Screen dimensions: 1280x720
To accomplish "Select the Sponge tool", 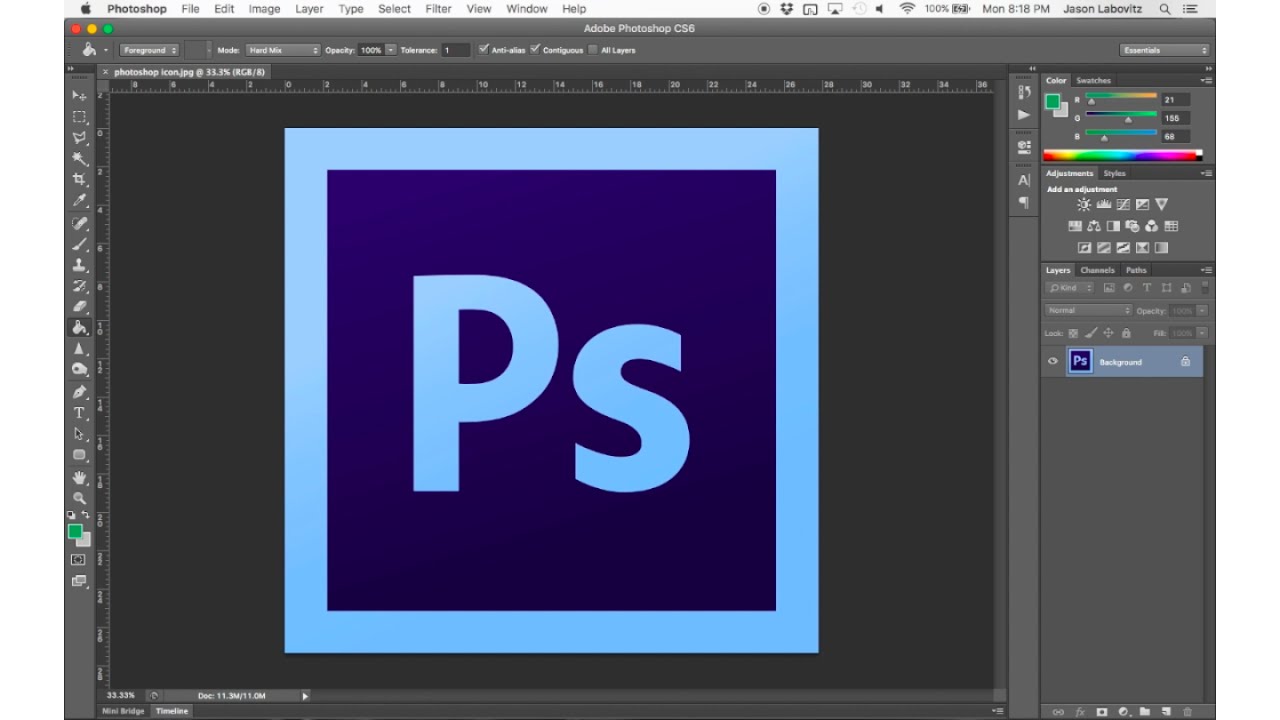I will [x=79, y=370].
